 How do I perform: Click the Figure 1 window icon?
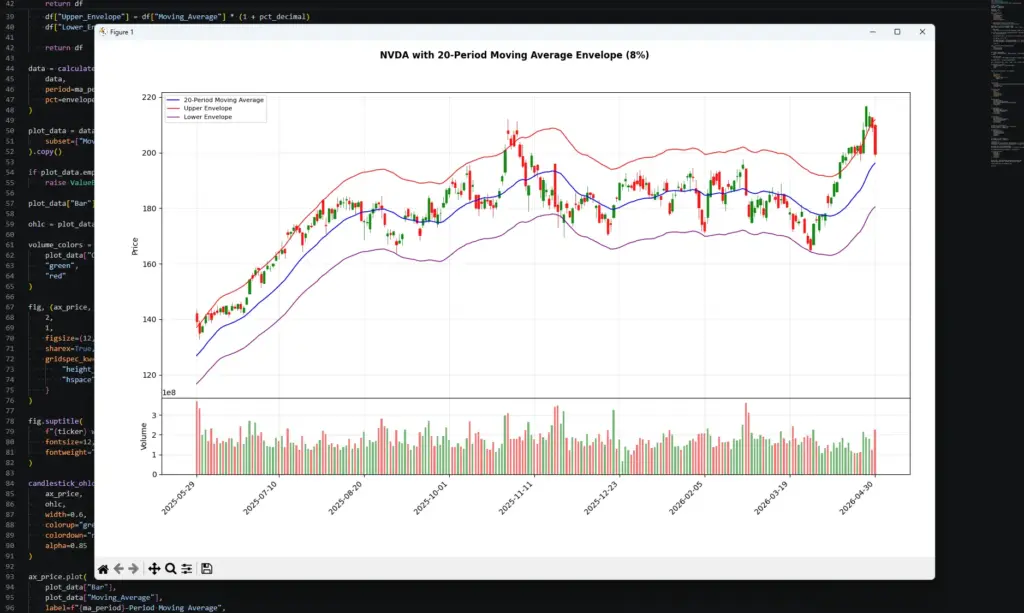point(103,31)
